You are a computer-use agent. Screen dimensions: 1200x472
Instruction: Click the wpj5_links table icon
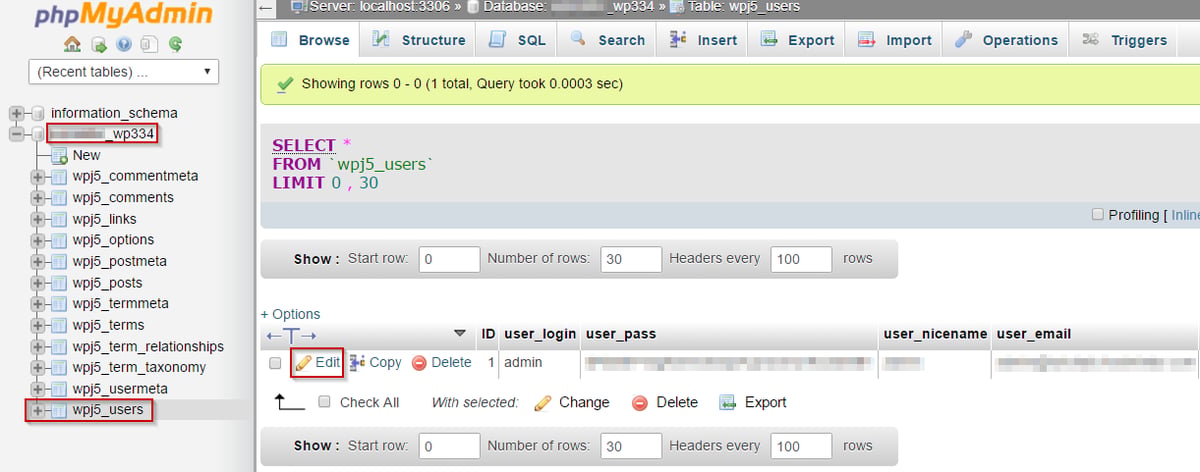(x=59, y=219)
